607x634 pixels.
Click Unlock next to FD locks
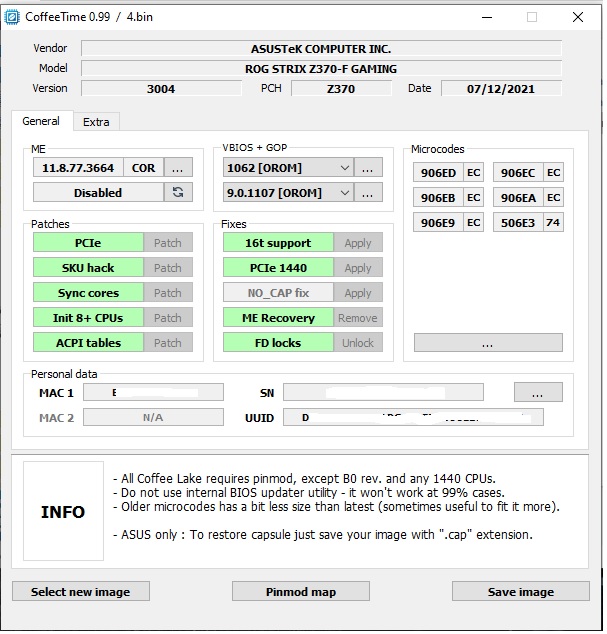(358, 343)
